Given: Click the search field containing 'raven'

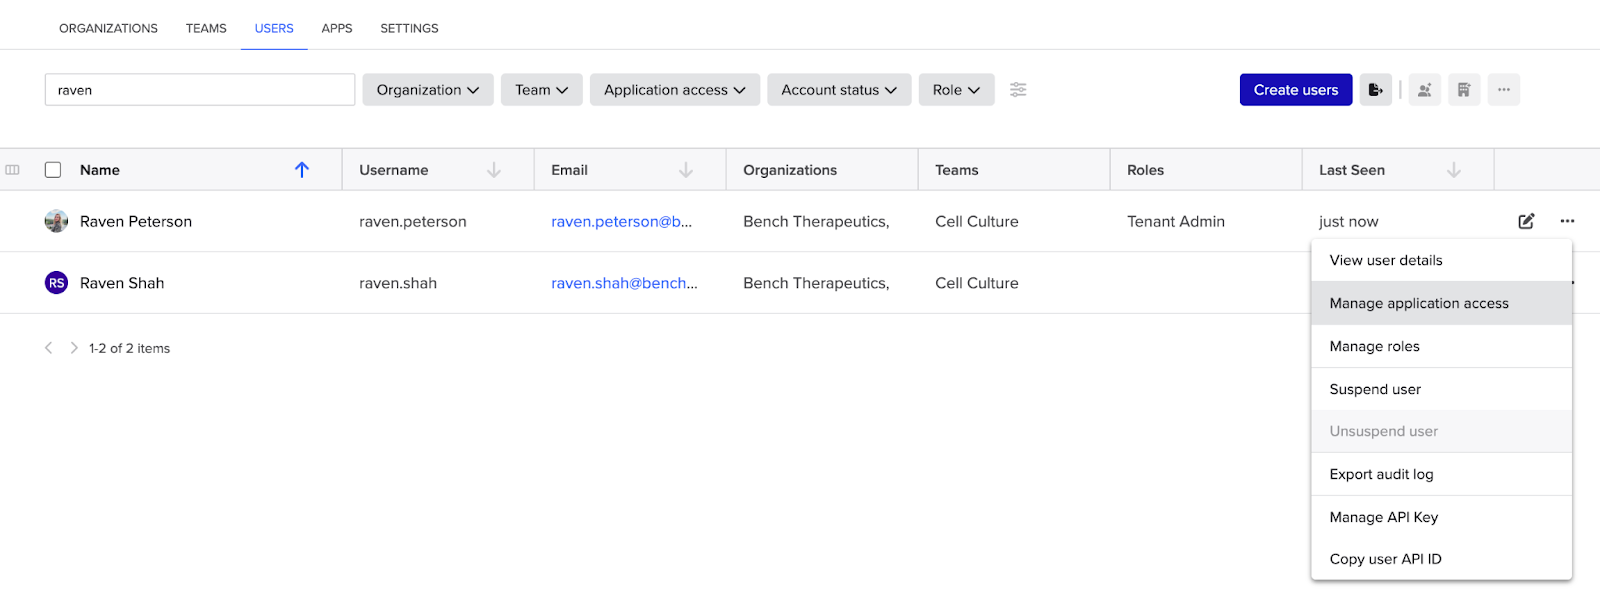Looking at the screenshot, I should click(x=200, y=90).
